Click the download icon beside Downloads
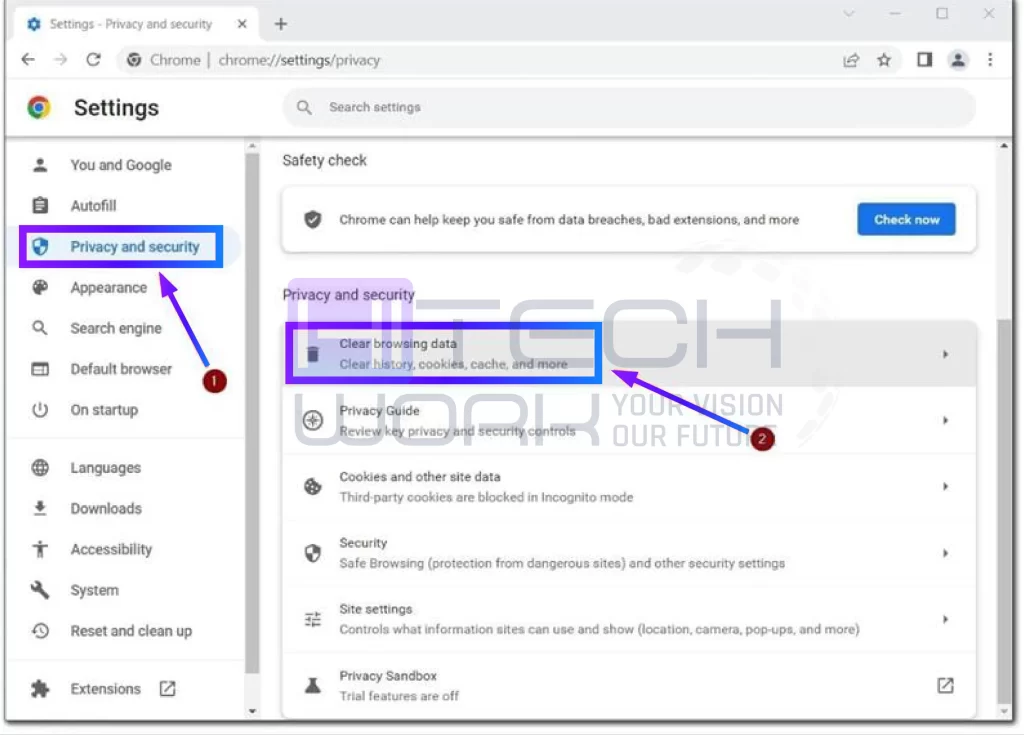This screenshot has height=735, width=1024. click(40, 508)
